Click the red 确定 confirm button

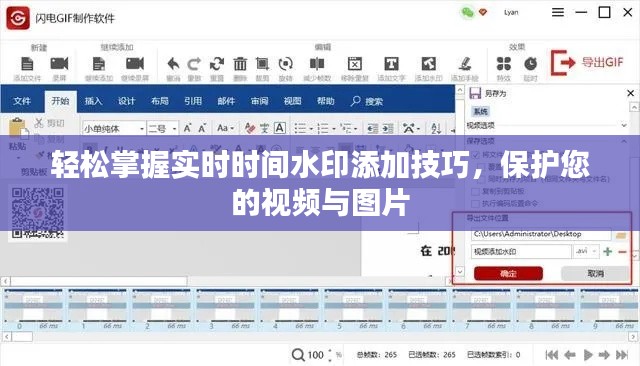coord(508,273)
